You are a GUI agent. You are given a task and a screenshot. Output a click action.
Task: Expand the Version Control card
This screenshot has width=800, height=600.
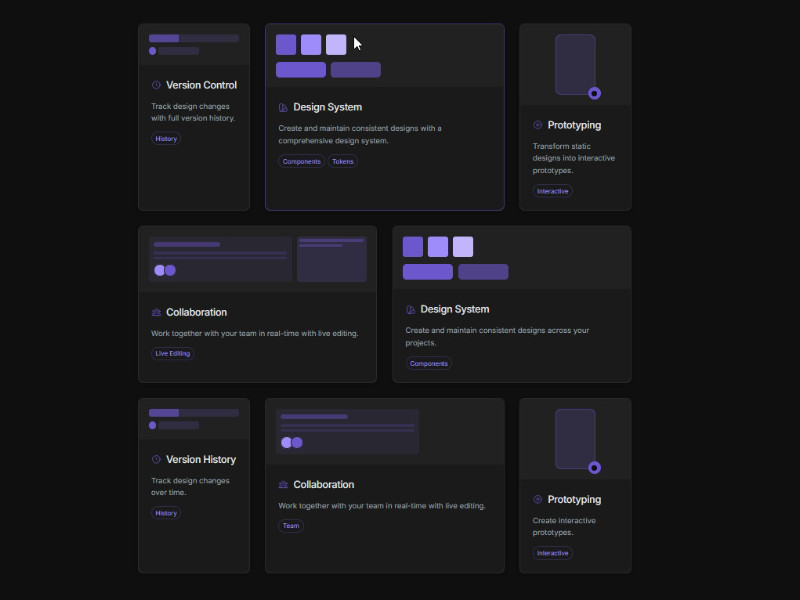tap(193, 115)
